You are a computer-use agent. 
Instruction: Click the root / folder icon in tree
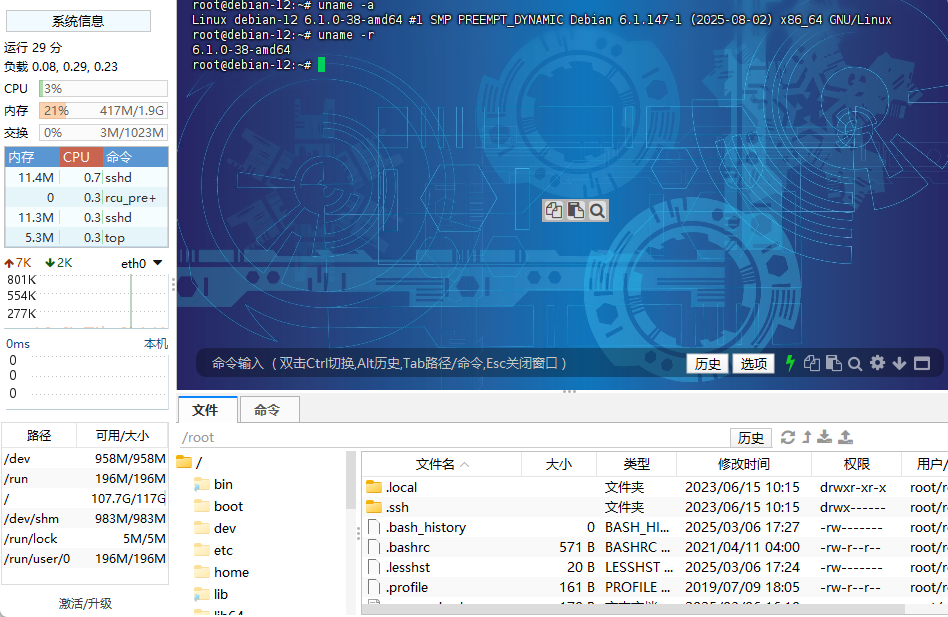(184, 462)
